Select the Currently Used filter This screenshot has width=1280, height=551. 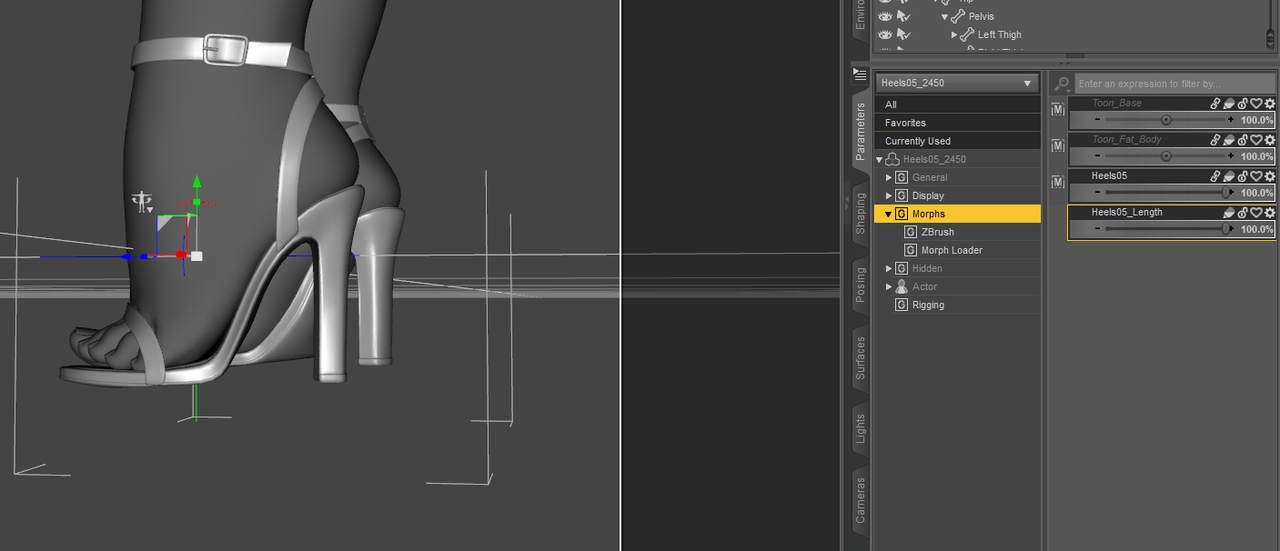click(x=957, y=141)
